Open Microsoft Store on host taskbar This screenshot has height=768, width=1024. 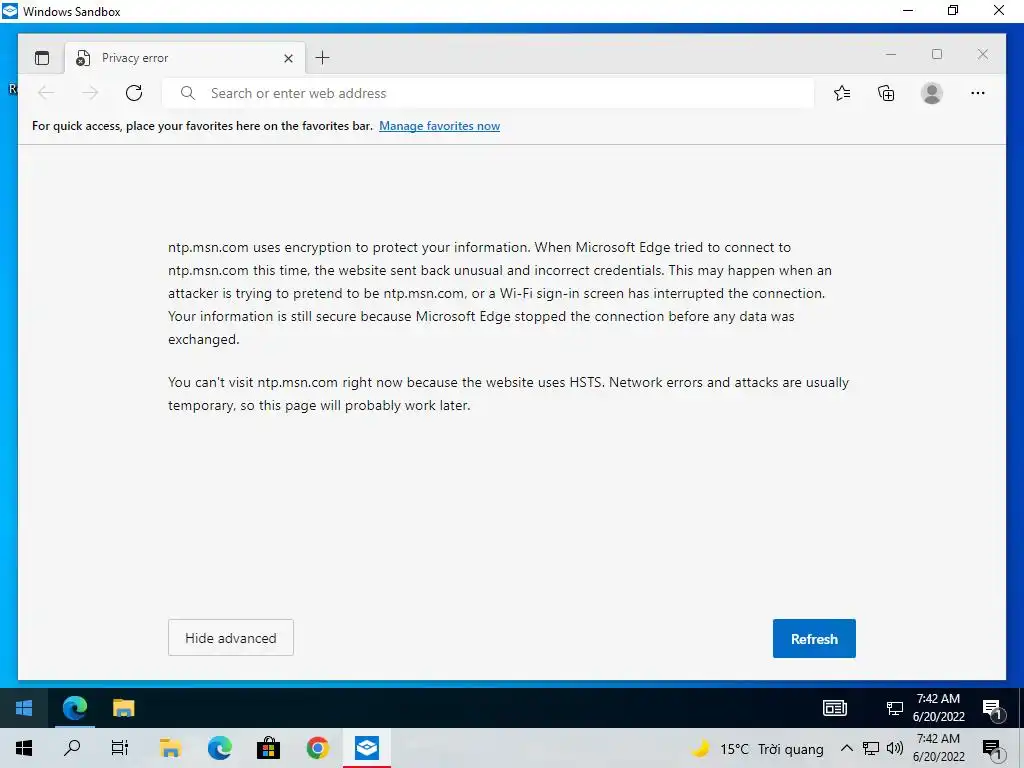click(268, 748)
